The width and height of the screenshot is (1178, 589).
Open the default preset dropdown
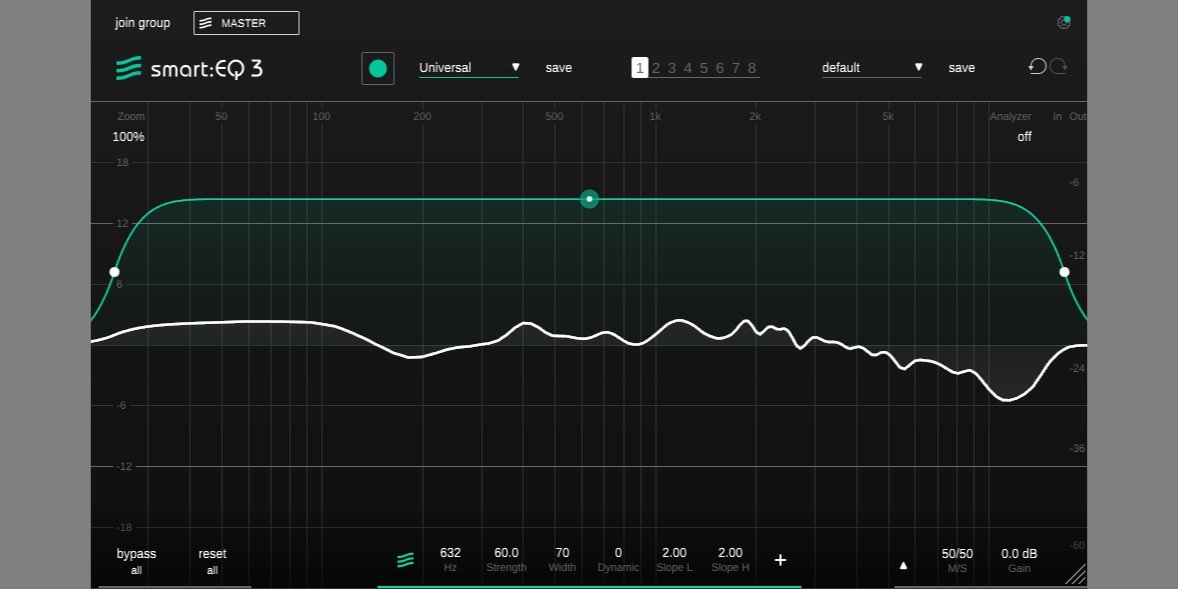(871, 68)
